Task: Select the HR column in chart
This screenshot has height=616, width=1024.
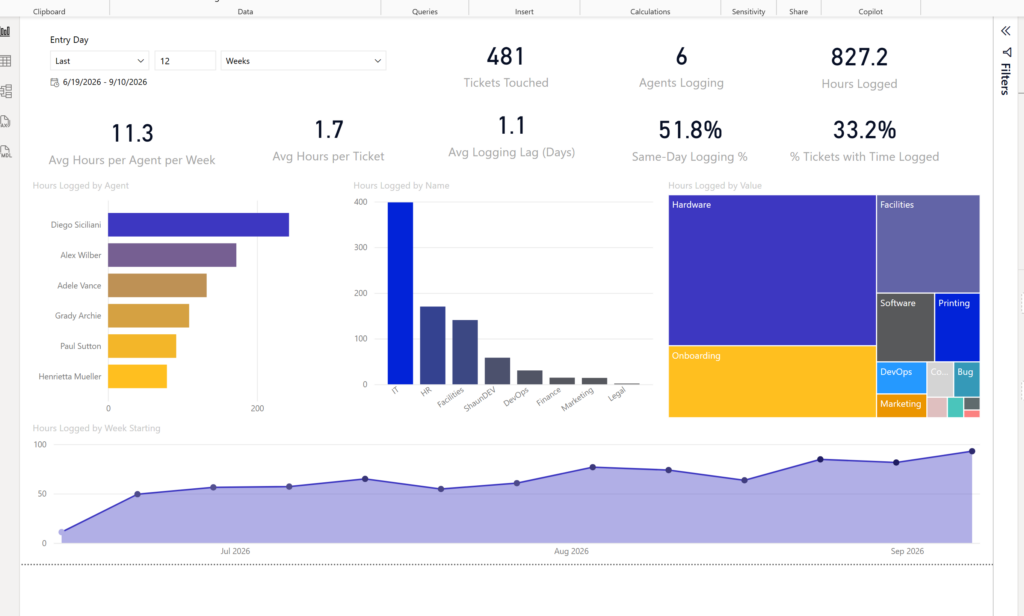Action: click(432, 346)
